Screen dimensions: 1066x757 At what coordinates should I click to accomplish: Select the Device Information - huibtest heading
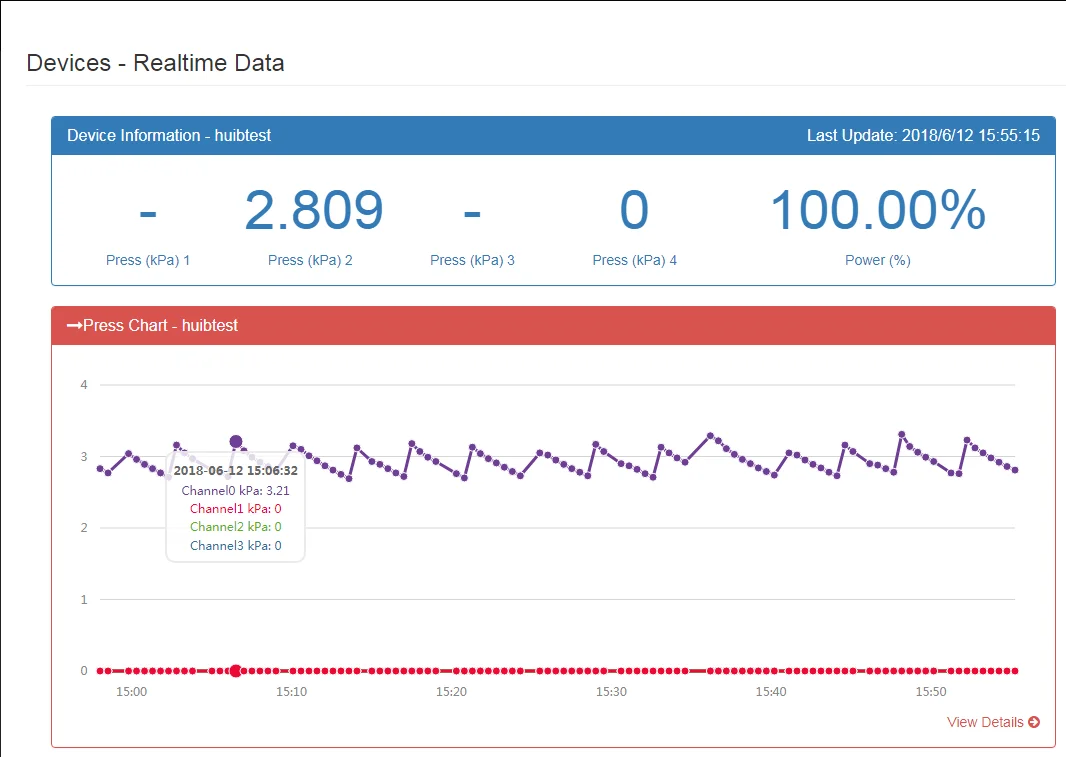(x=169, y=135)
